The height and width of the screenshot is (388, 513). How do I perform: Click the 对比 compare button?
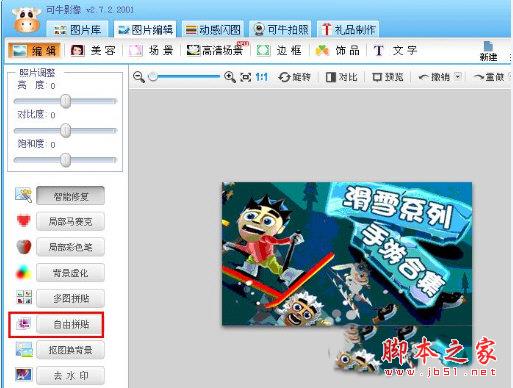pos(341,77)
